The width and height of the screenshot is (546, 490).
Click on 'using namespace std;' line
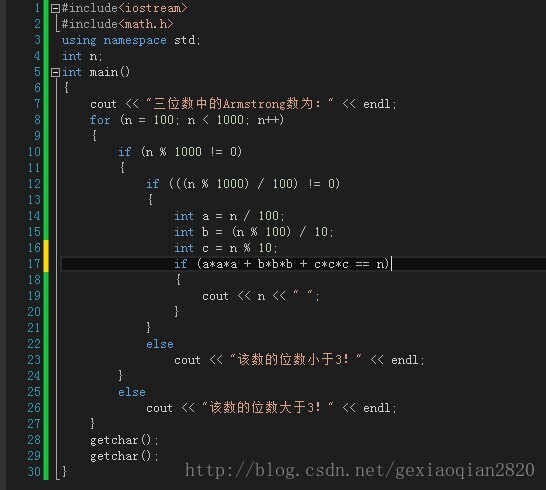pos(131,40)
